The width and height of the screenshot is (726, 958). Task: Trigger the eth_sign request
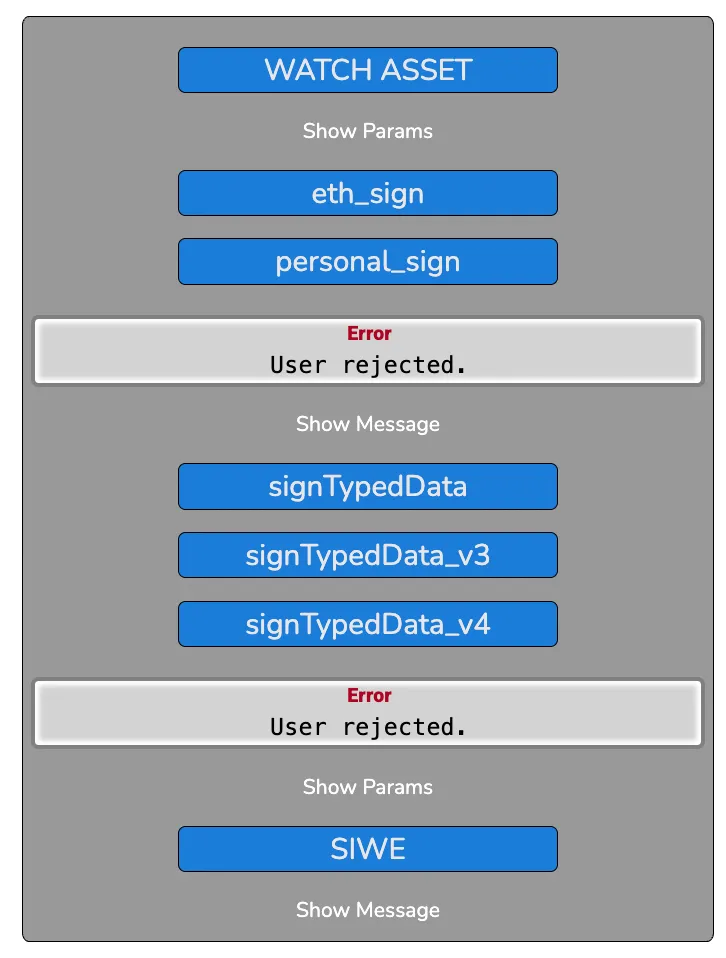[367, 192]
